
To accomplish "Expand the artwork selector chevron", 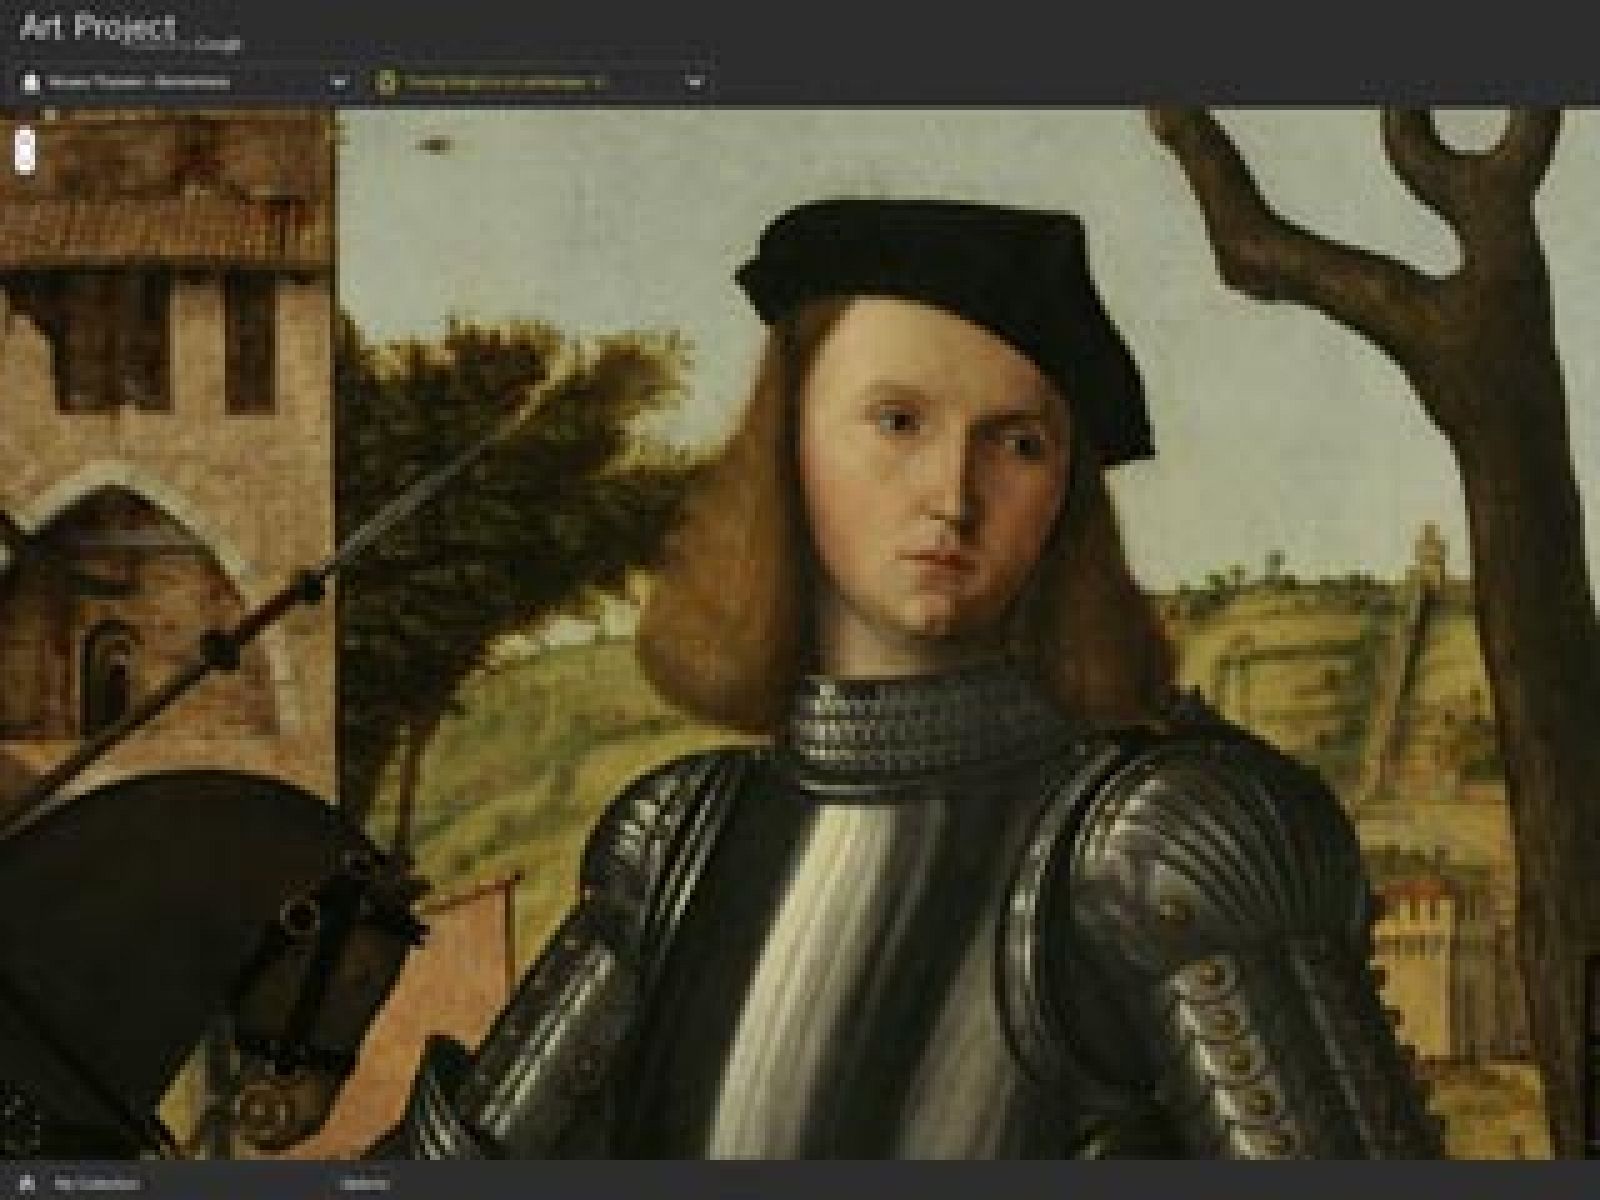I will [696, 83].
